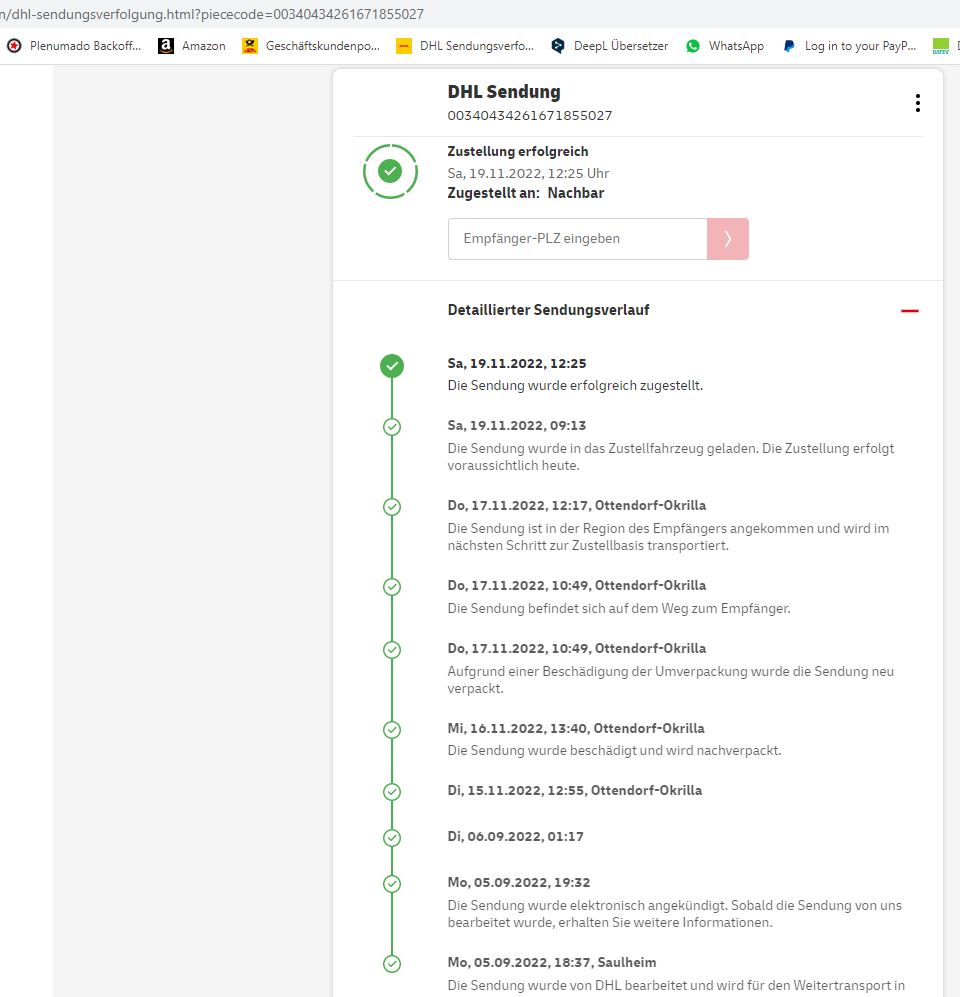Click the Amazon favicon

click(x=165, y=46)
